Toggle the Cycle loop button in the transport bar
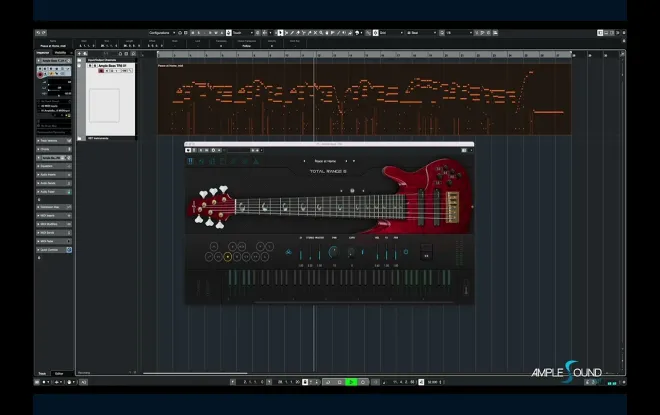Viewport: 660px width, 415px height. 328,382
